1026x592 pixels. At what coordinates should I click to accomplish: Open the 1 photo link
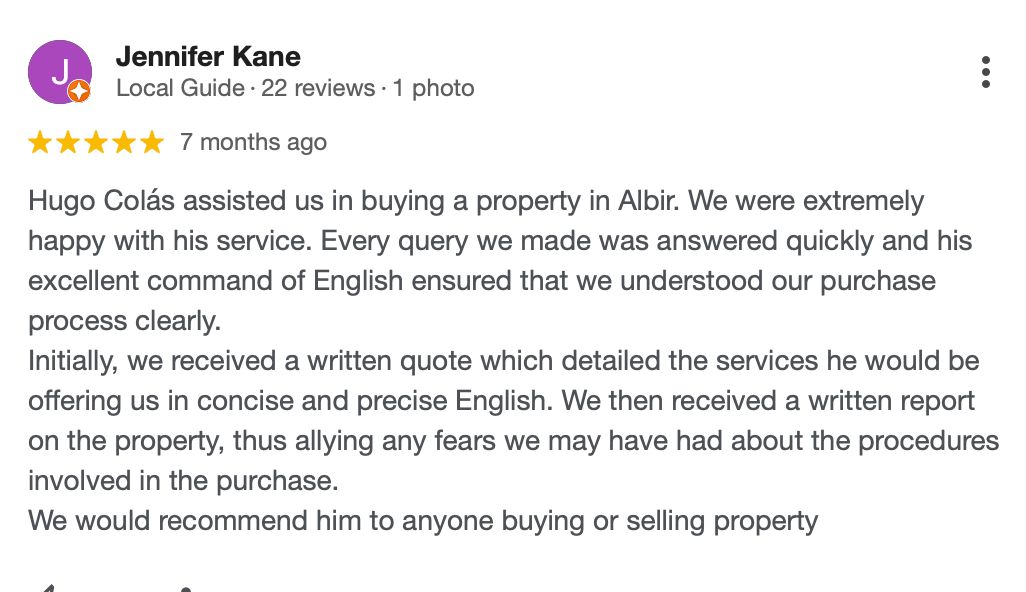point(433,88)
